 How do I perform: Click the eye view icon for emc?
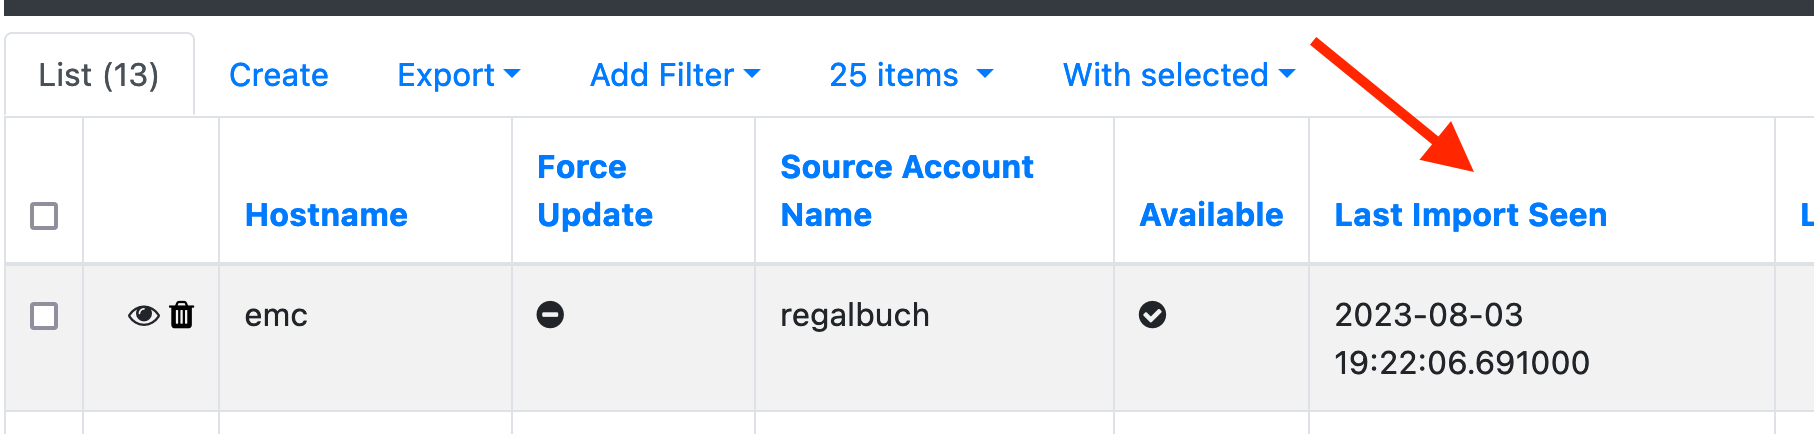pos(143,316)
